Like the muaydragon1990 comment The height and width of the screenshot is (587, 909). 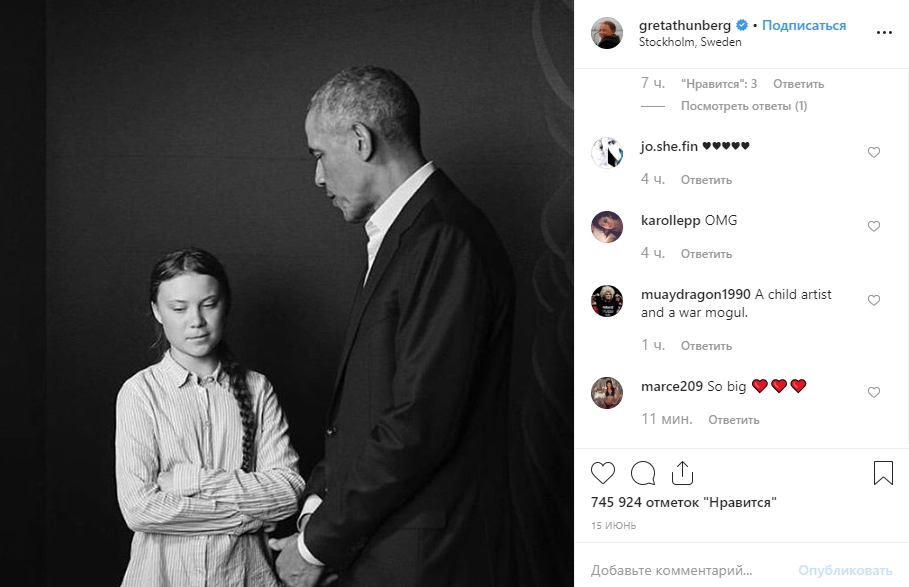(873, 301)
